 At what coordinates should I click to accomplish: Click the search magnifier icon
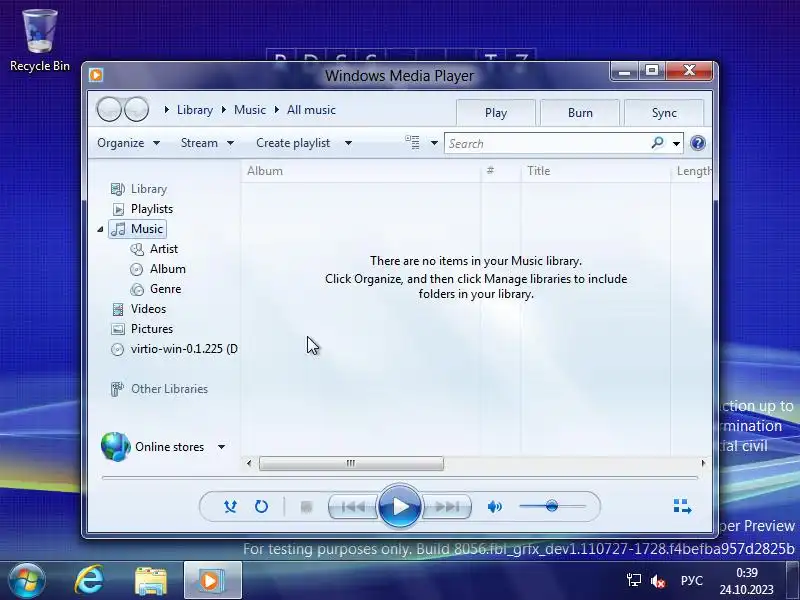[658, 143]
